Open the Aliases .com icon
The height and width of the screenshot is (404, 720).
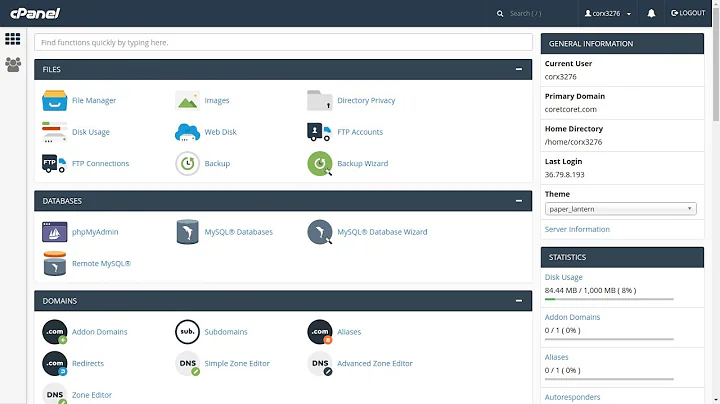pyautogui.click(x=320, y=332)
